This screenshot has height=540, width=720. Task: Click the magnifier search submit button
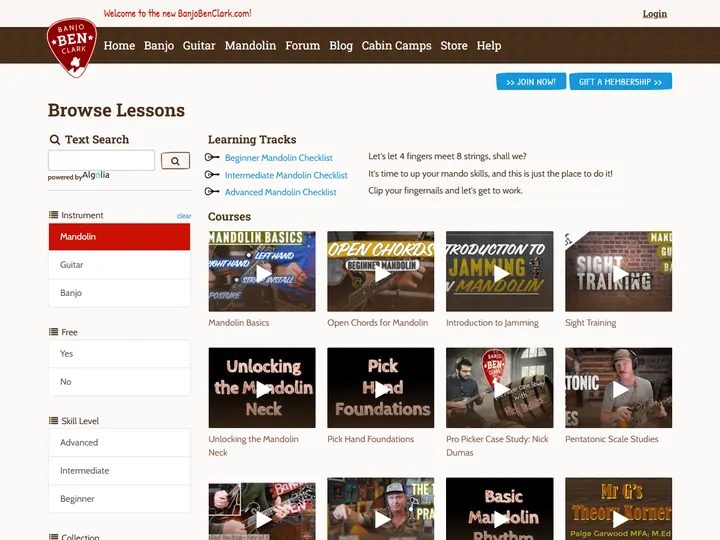[175, 161]
